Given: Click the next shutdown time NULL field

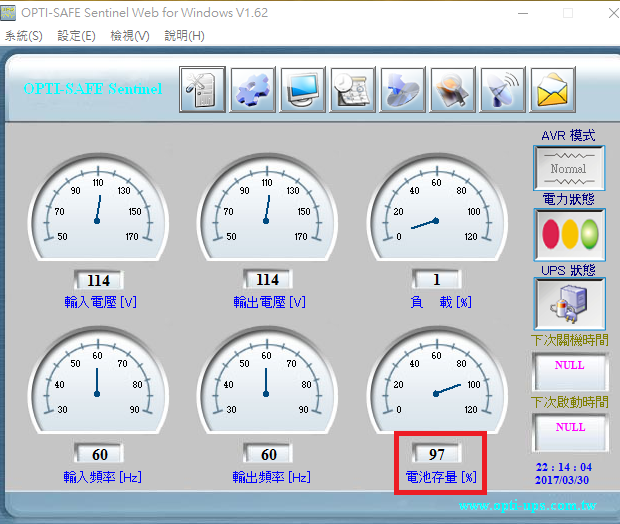Looking at the screenshot, I should pyautogui.click(x=570, y=371).
